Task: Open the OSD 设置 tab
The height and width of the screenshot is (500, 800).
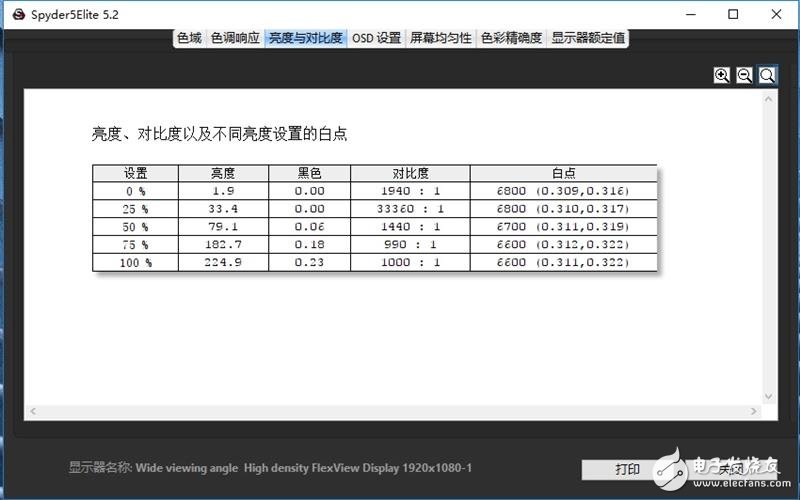Action: pos(377,38)
